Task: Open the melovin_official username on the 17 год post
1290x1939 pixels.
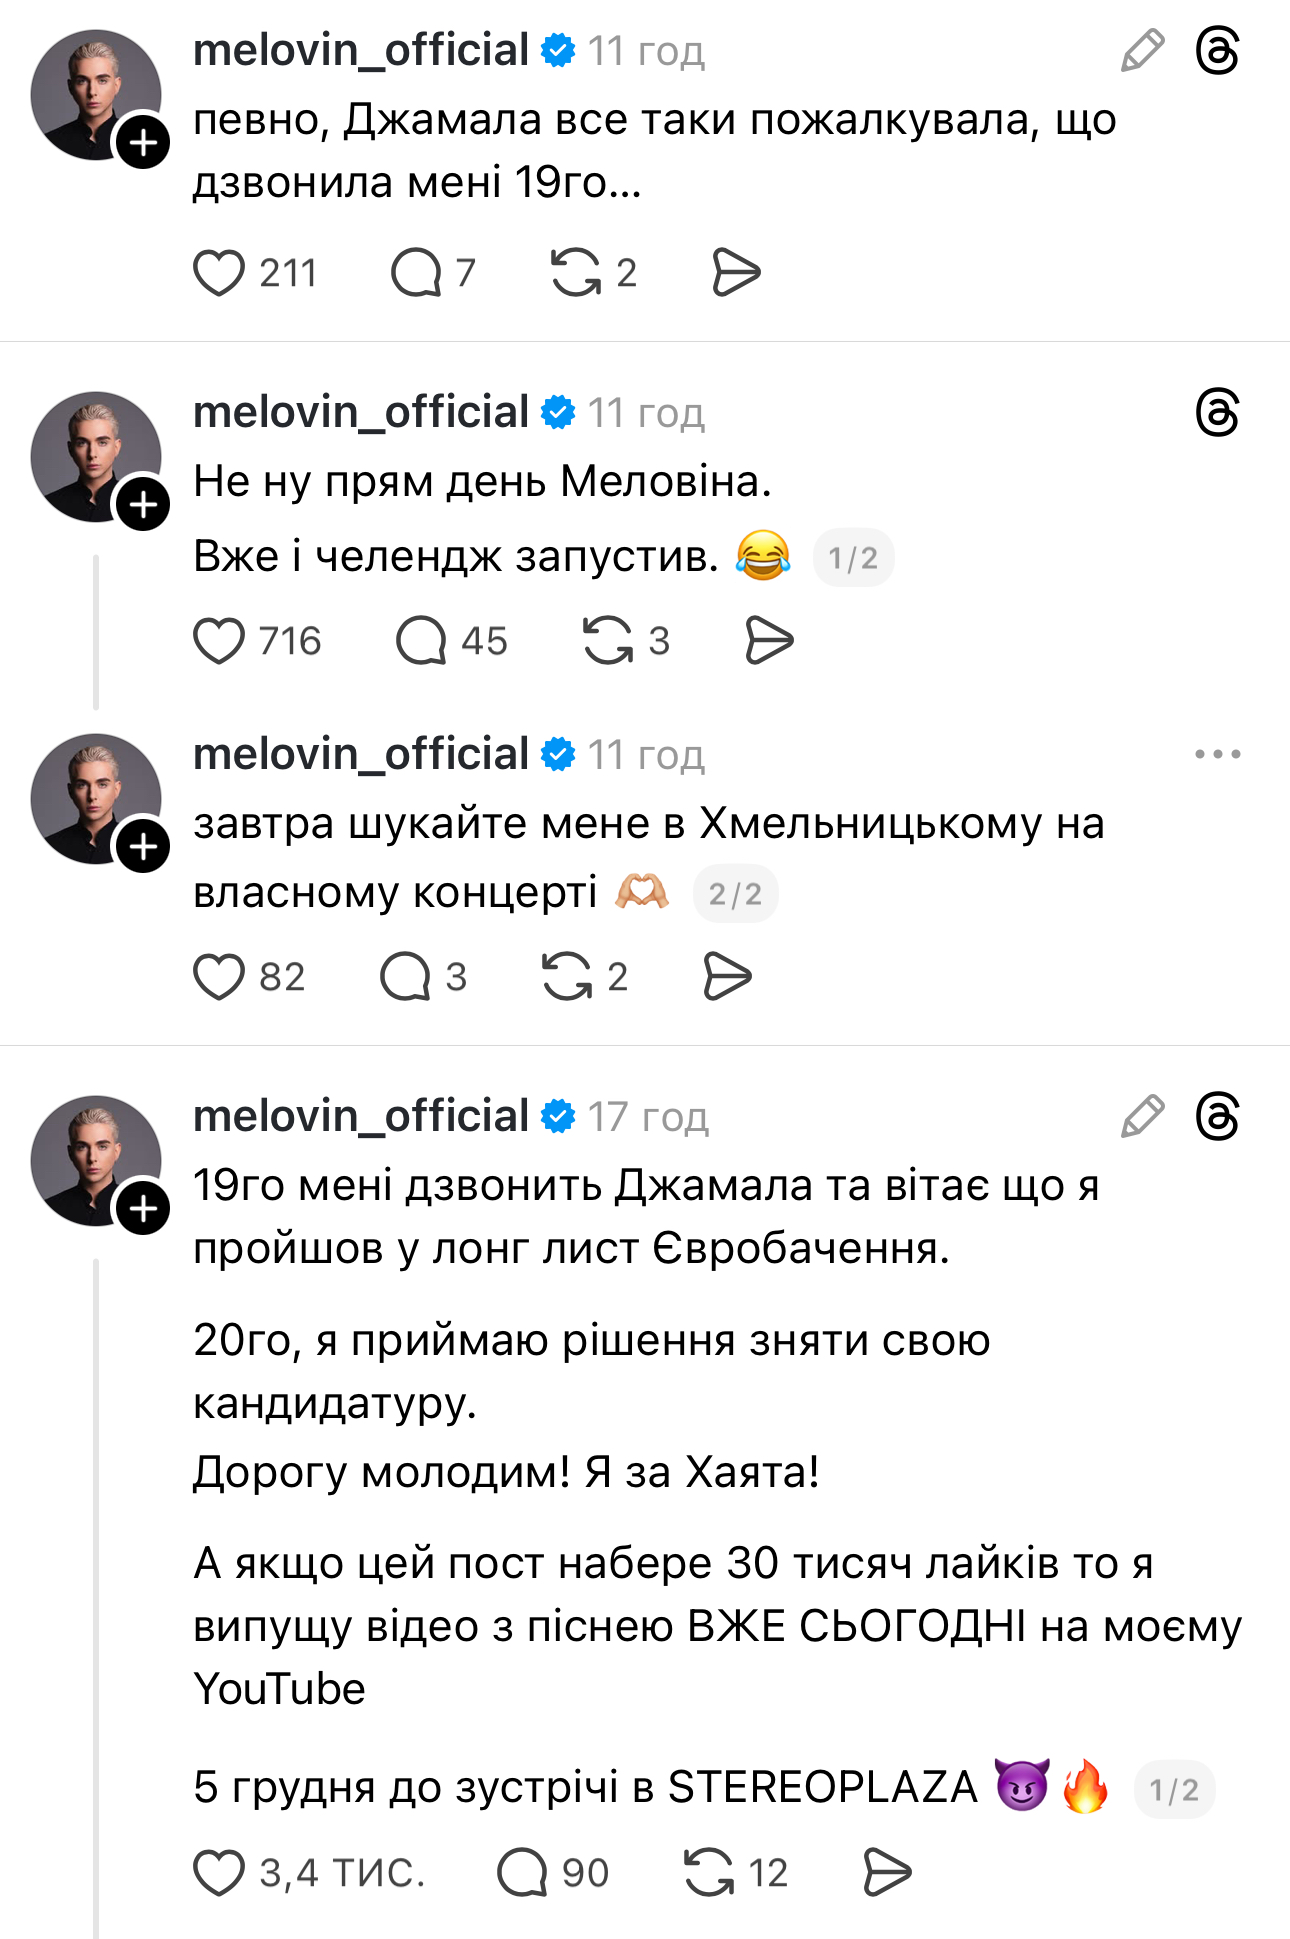Action: coord(360,1116)
